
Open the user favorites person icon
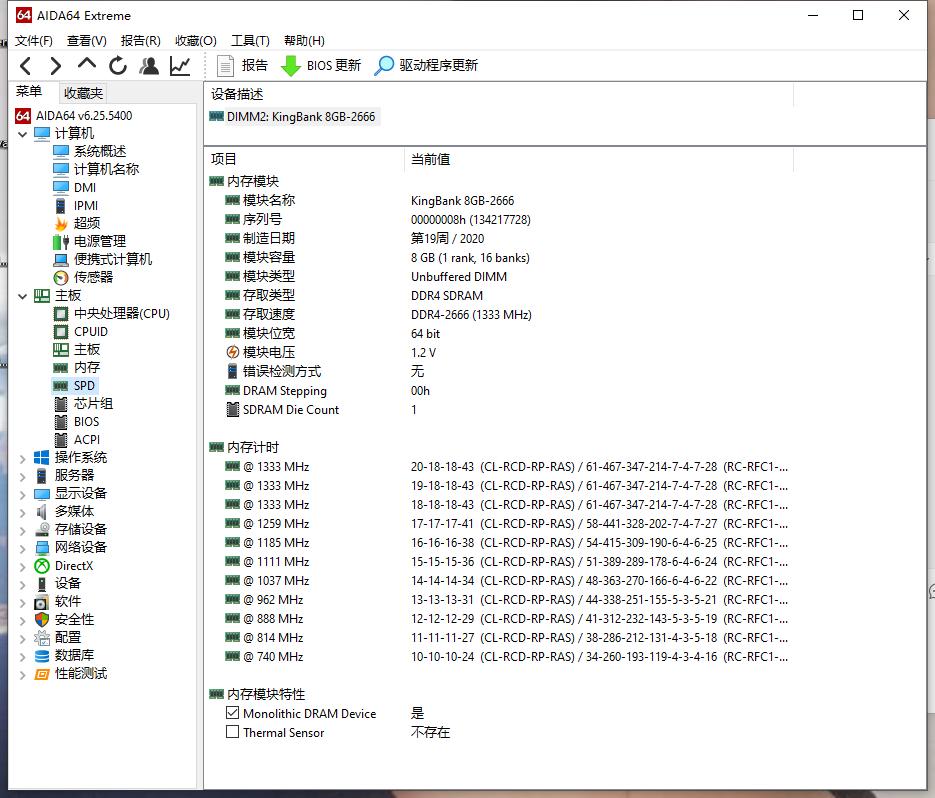pyautogui.click(x=149, y=66)
